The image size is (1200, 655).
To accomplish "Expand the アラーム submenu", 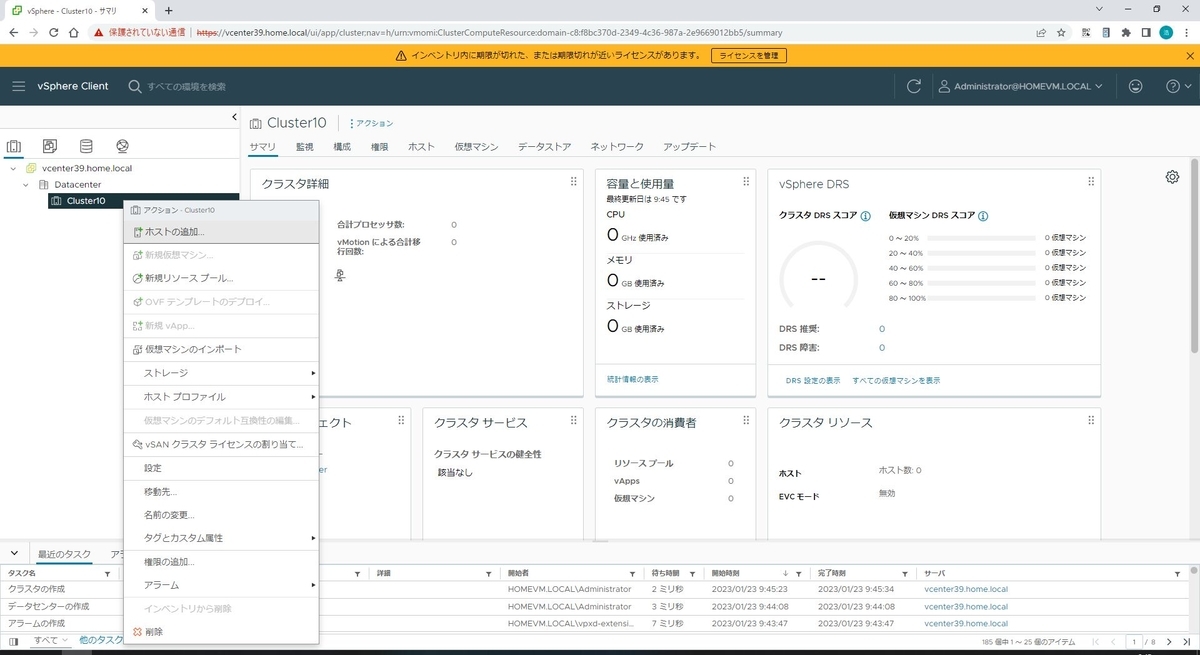I will pos(221,585).
